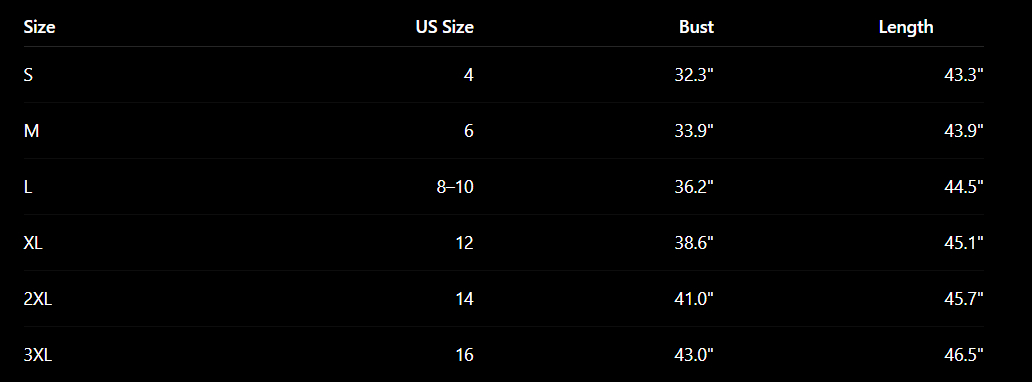Click the Size column header
Viewport: 1032px width, 382px height.
39,27
